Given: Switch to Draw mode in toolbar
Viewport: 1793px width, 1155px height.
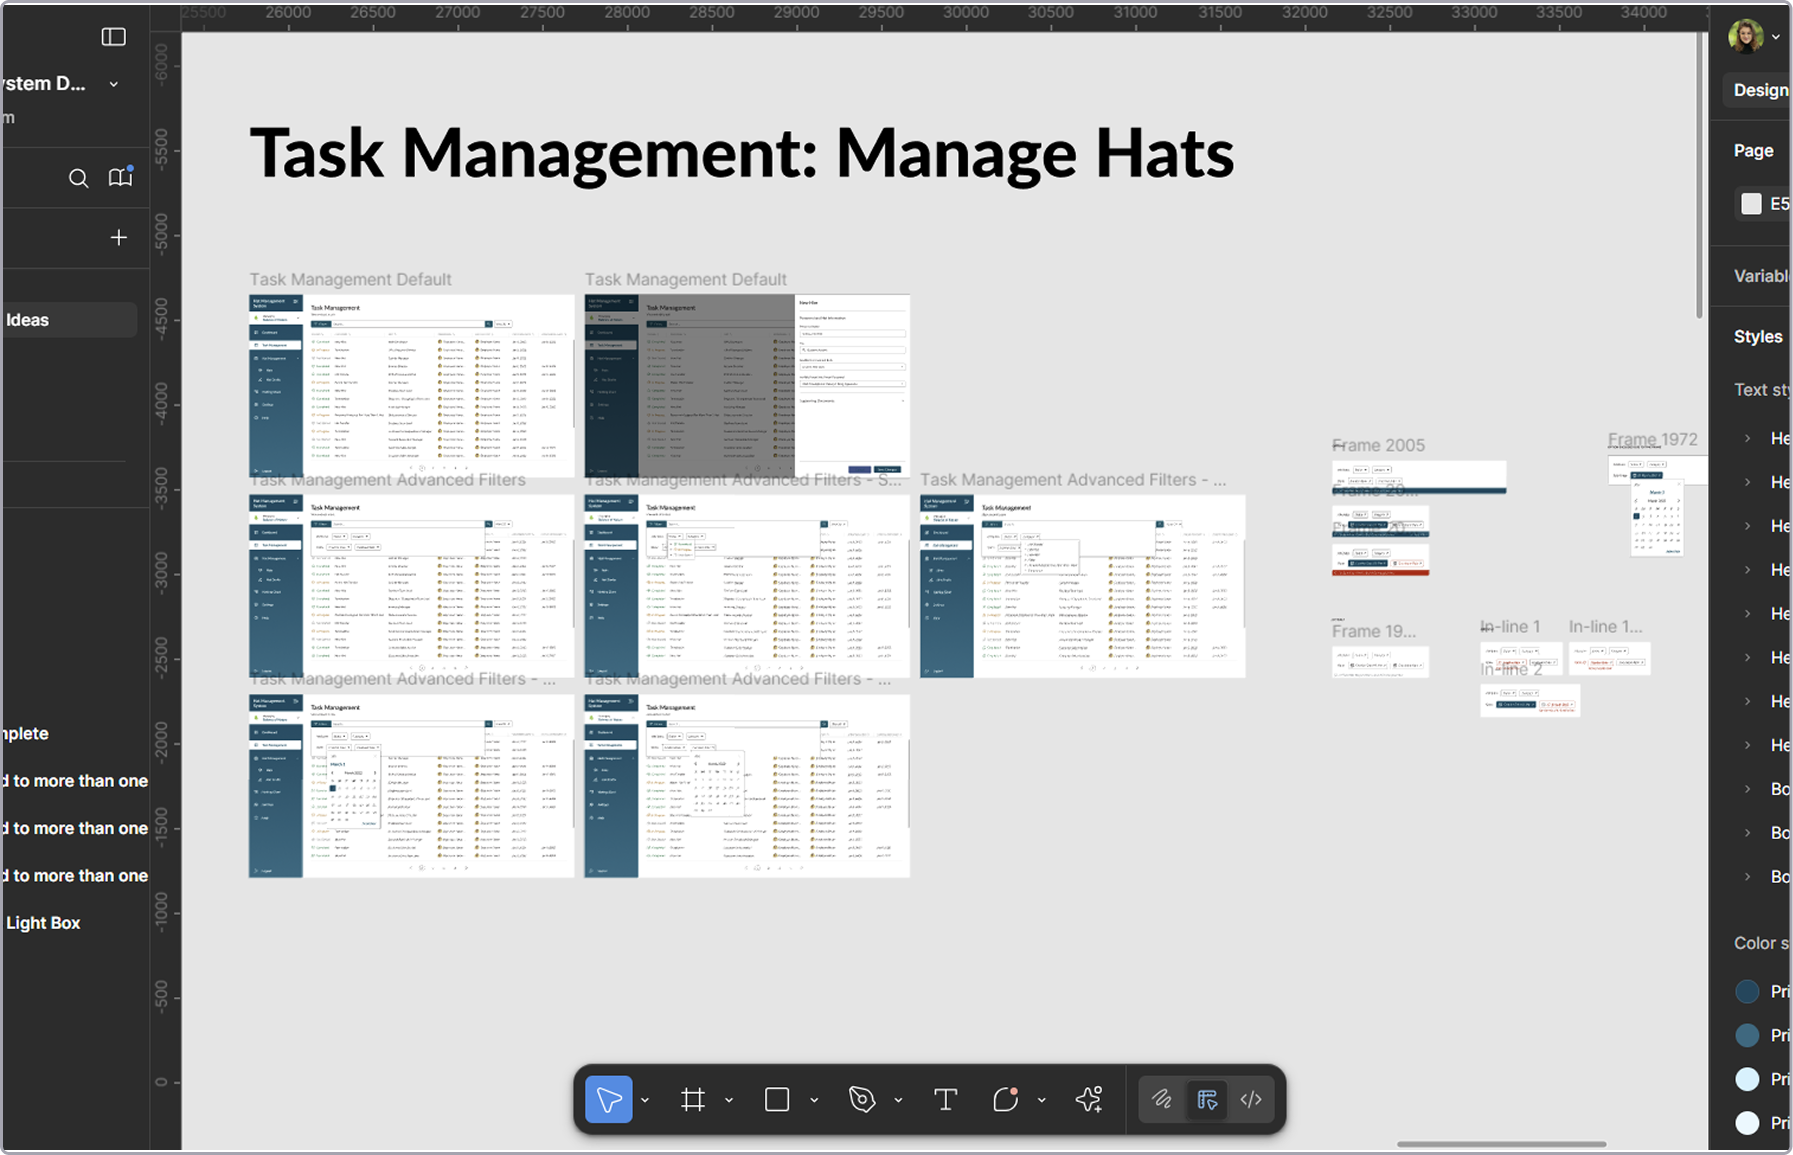Looking at the screenshot, I should pos(1161,1100).
